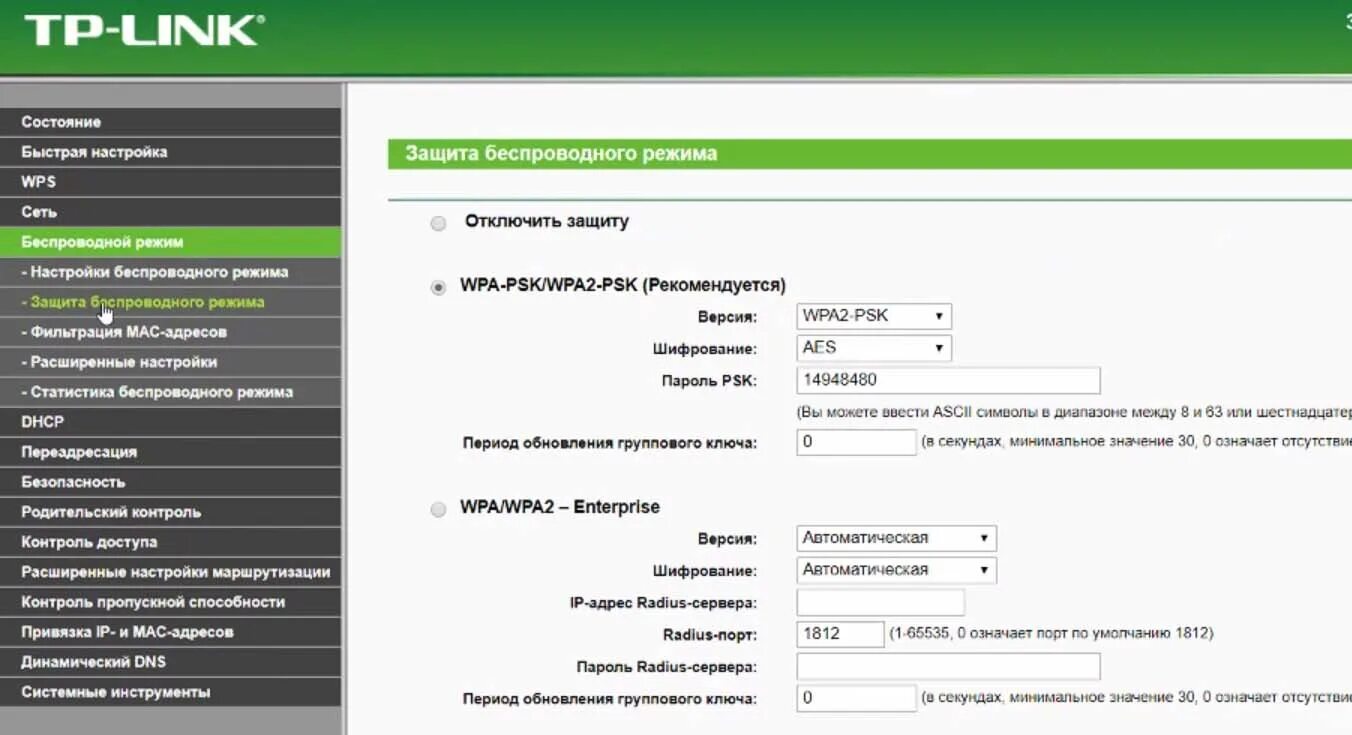Click the Отключить защиту label

click(547, 221)
